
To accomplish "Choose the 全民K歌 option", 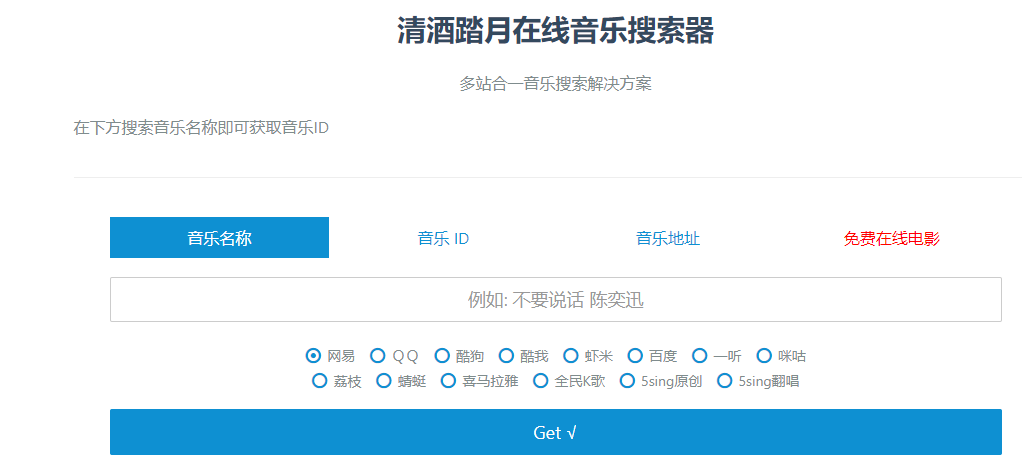I will [x=541, y=380].
